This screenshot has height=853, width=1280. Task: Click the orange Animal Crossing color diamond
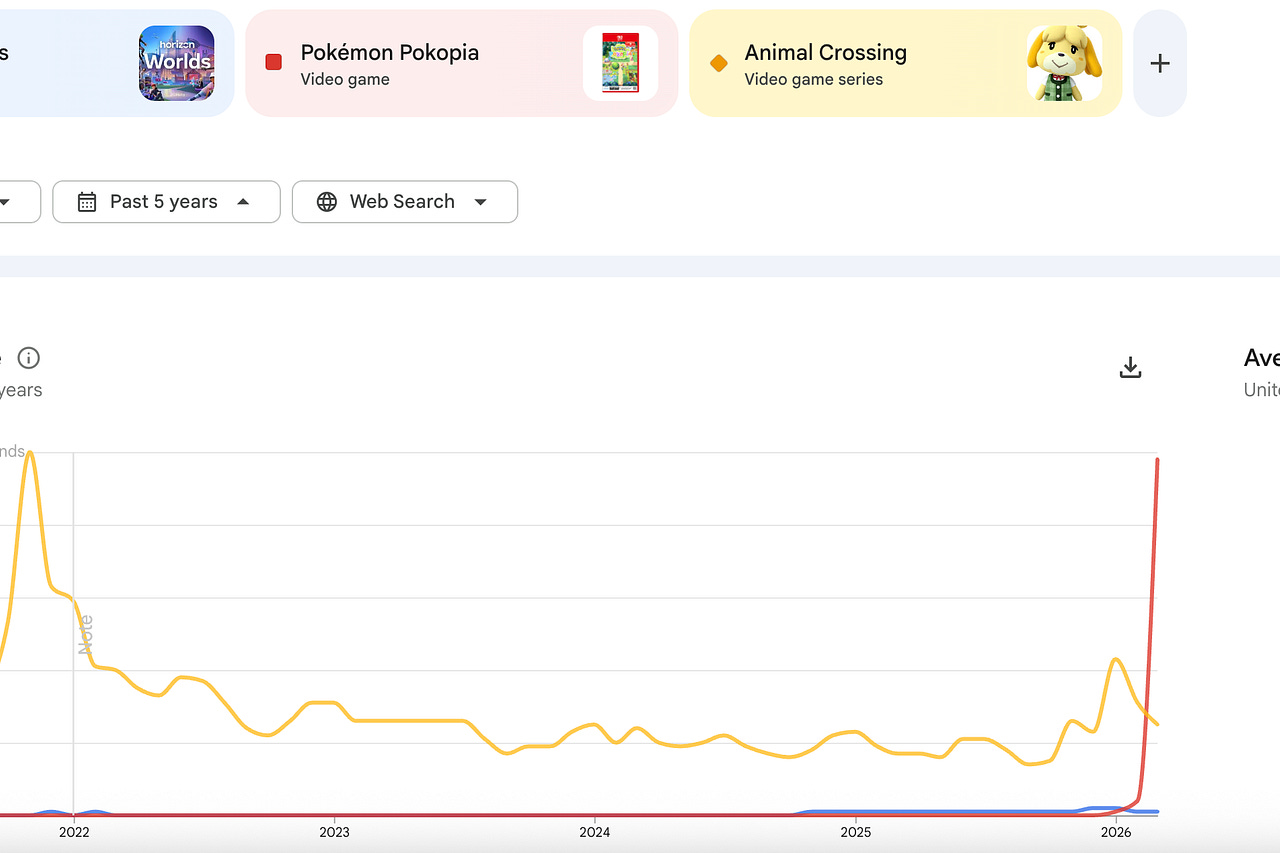pyautogui.click(x=718, y=63)
